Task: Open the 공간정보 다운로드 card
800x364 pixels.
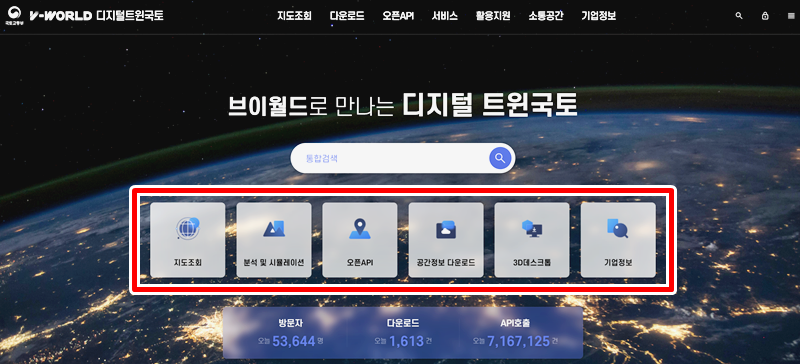Action: point(446,240)
